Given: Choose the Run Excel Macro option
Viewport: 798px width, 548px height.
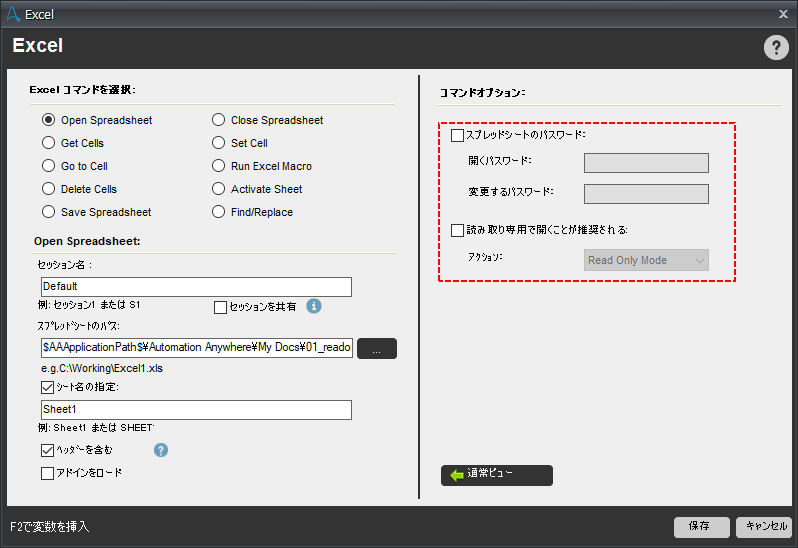Looking at the screenshot, I should pyautogui.click(x=218, y=165).
